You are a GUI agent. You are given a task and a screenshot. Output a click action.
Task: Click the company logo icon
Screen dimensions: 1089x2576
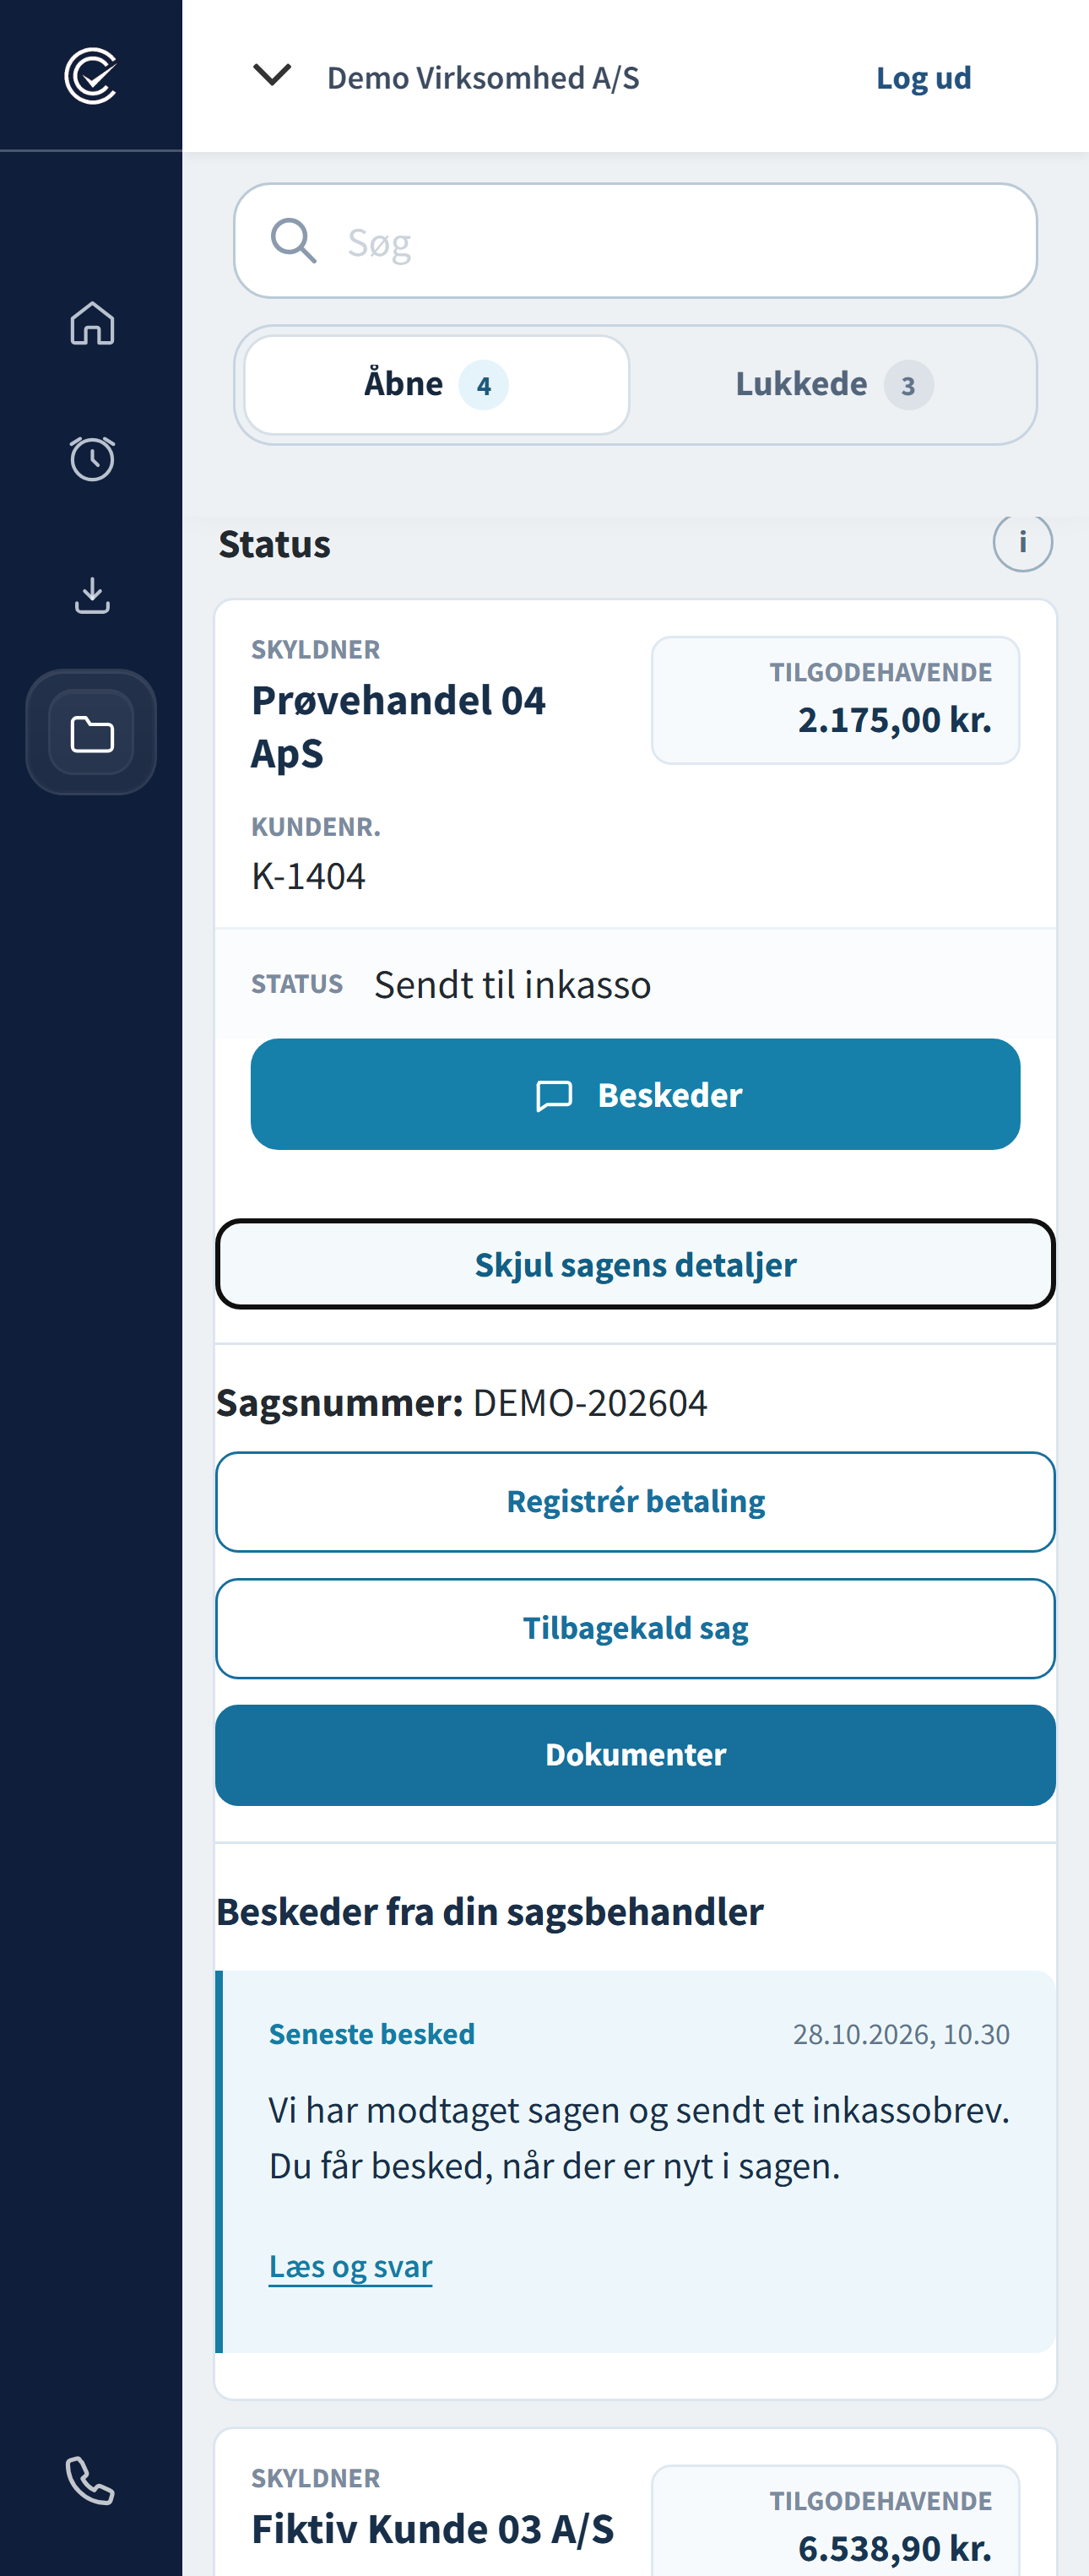point(91,76)
